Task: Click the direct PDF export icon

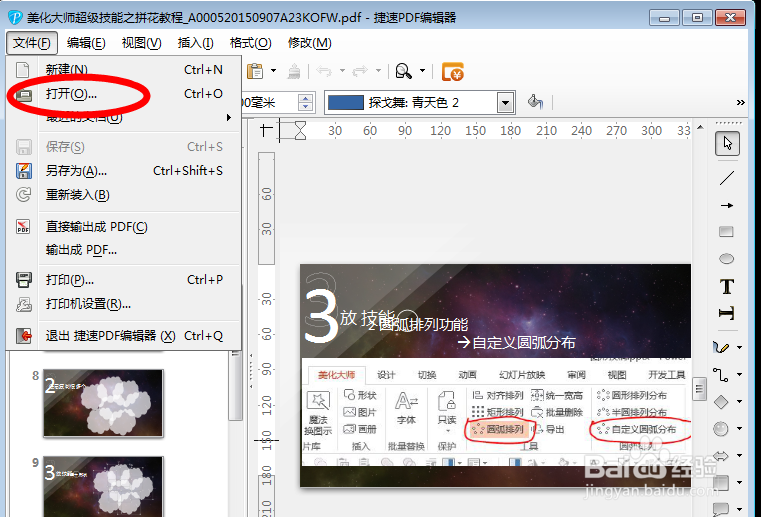Action: [23, 227]
